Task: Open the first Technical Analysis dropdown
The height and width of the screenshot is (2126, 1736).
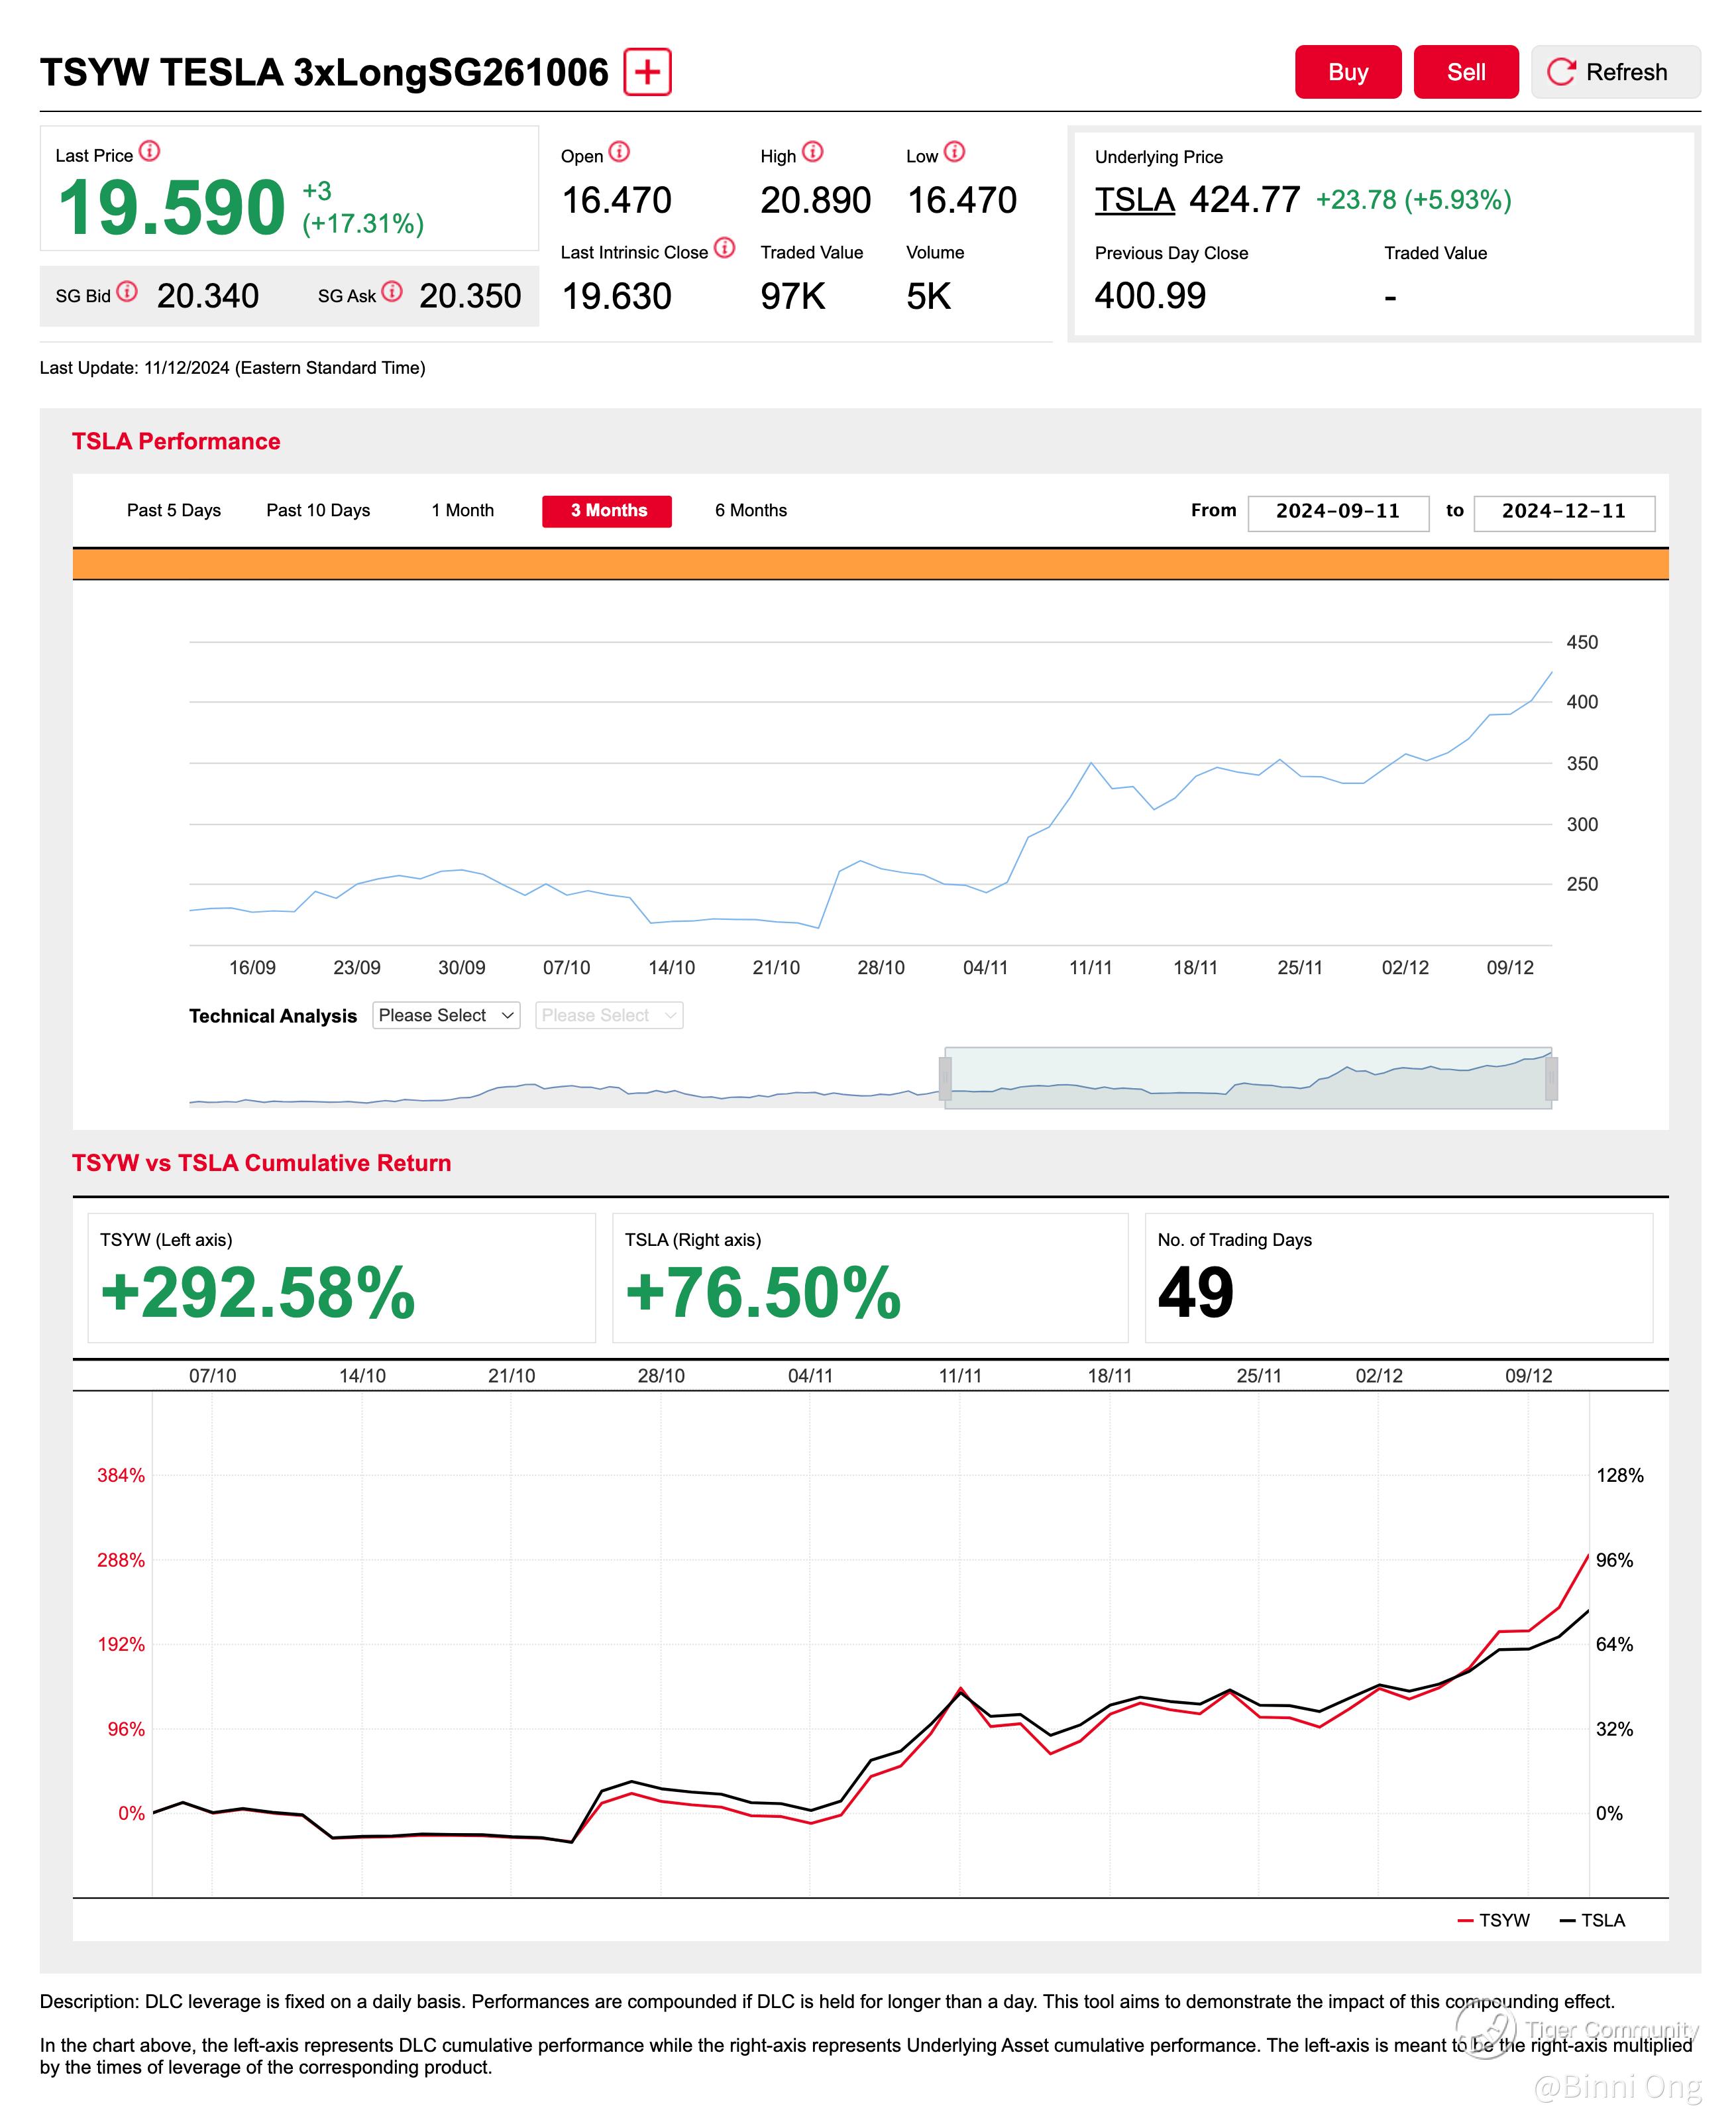Action: [x=446, y=1015]
